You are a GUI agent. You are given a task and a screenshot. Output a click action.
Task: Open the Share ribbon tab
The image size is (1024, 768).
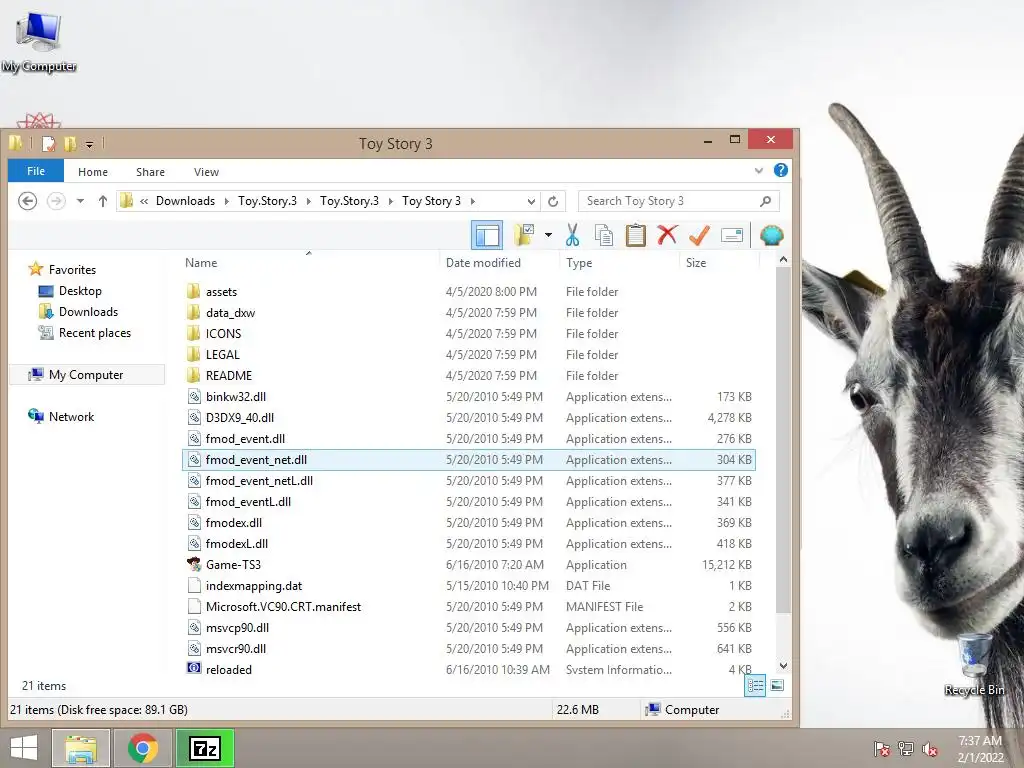[150, 172]
